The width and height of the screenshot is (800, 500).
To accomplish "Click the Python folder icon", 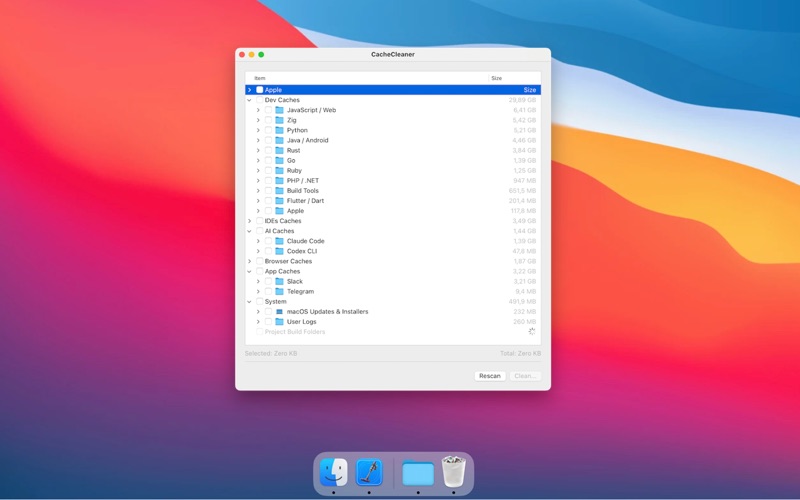I will [279, 130].
